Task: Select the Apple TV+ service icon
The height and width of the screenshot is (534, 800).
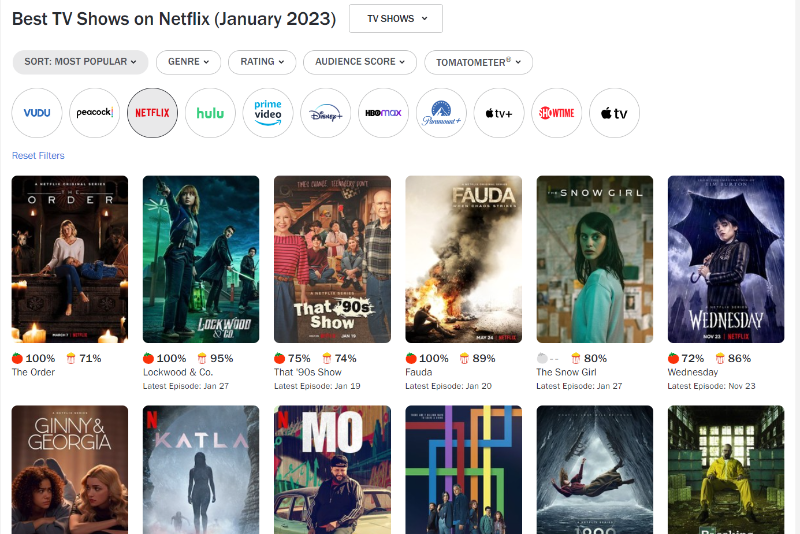Action: point(498,113)
